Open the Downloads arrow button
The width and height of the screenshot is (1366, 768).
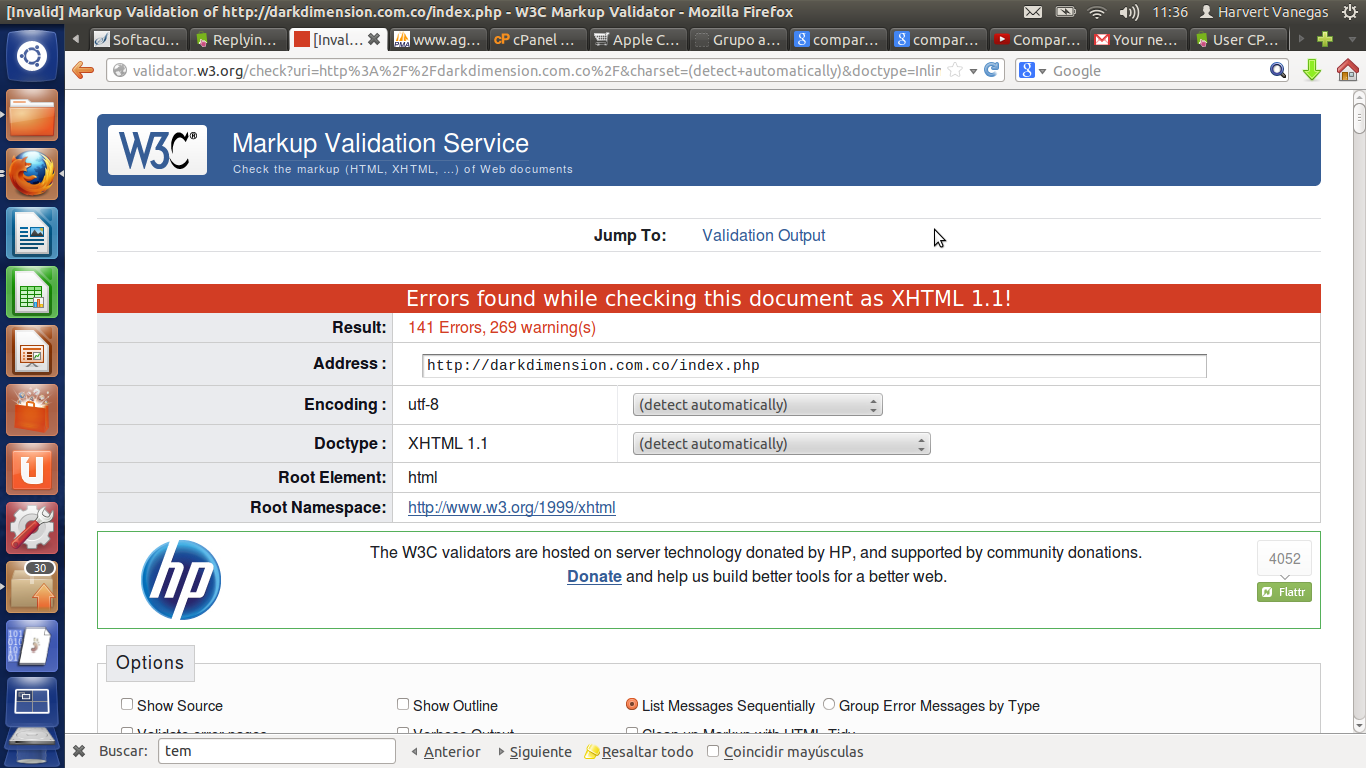pyautogui.click(x=1312, y=70)
